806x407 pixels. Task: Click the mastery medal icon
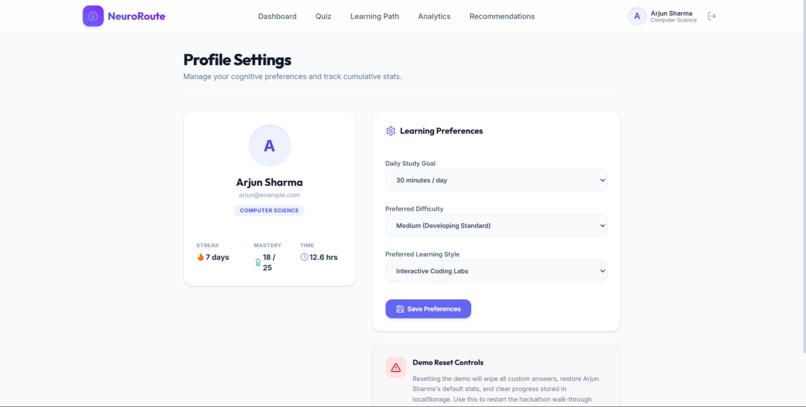pyautogui.click(x=258, y=263)
